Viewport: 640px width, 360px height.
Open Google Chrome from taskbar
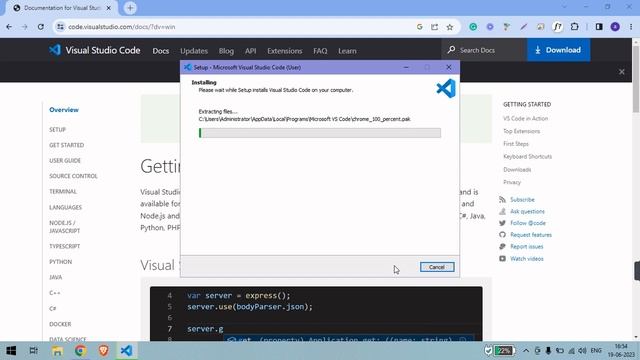(80, 351)
